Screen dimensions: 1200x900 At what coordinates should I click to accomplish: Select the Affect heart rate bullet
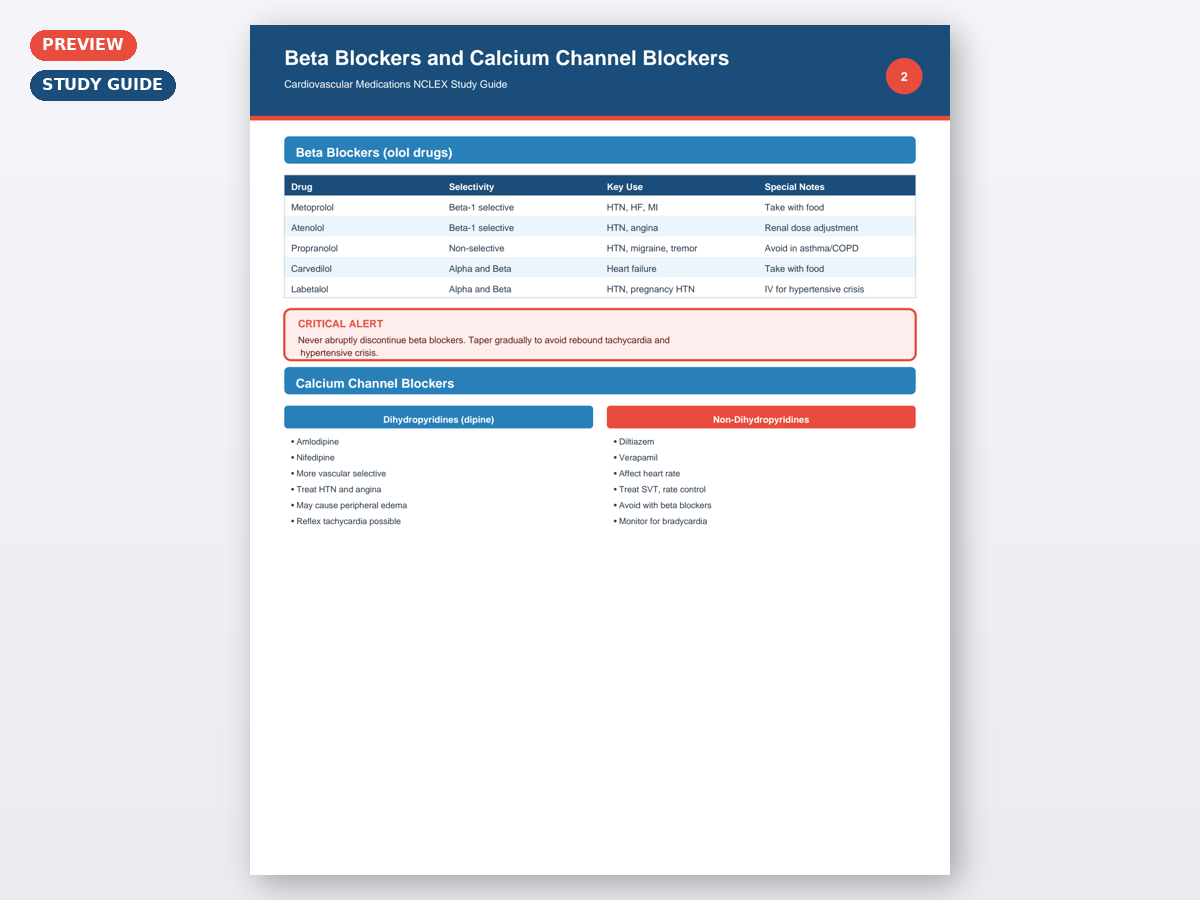click(x=647, y=473)
